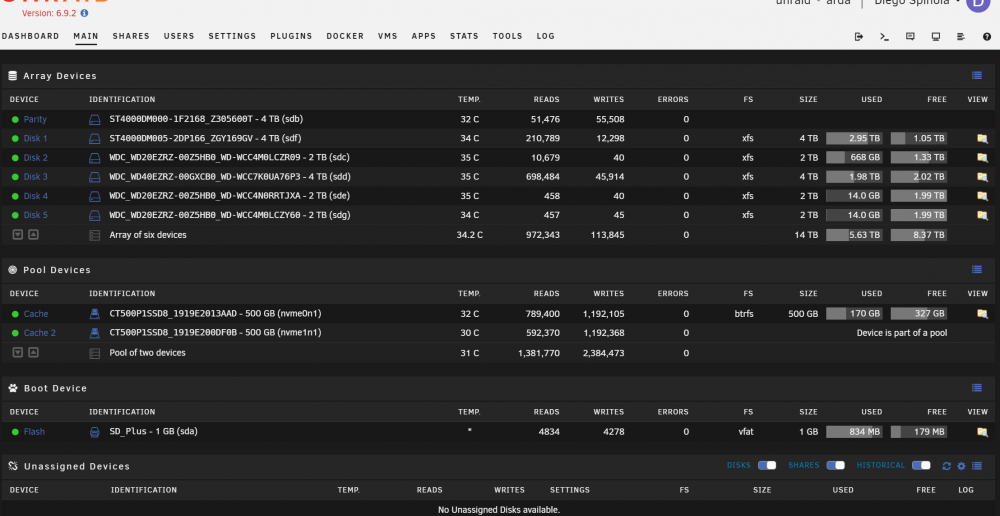Refresh Unassigned Devices with refresh icon
The height and width of the screenshot is (516, 1000).
click(946, 466)
